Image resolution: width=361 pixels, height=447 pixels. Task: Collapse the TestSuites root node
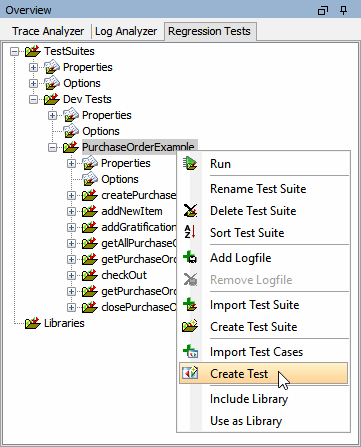pyautogui.click(x=14, y=52)
